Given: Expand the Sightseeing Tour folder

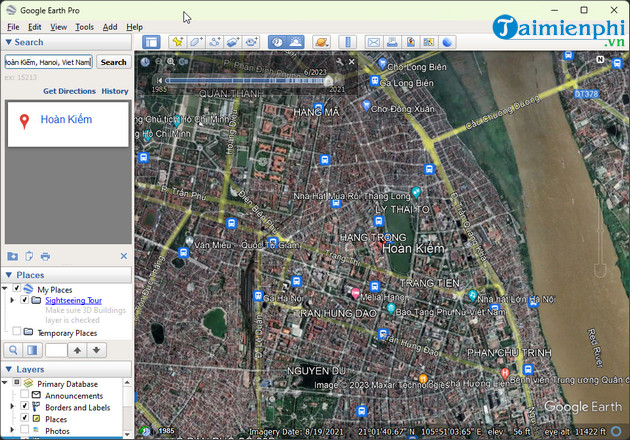Looking at the screenshot, I should (12, 300).
